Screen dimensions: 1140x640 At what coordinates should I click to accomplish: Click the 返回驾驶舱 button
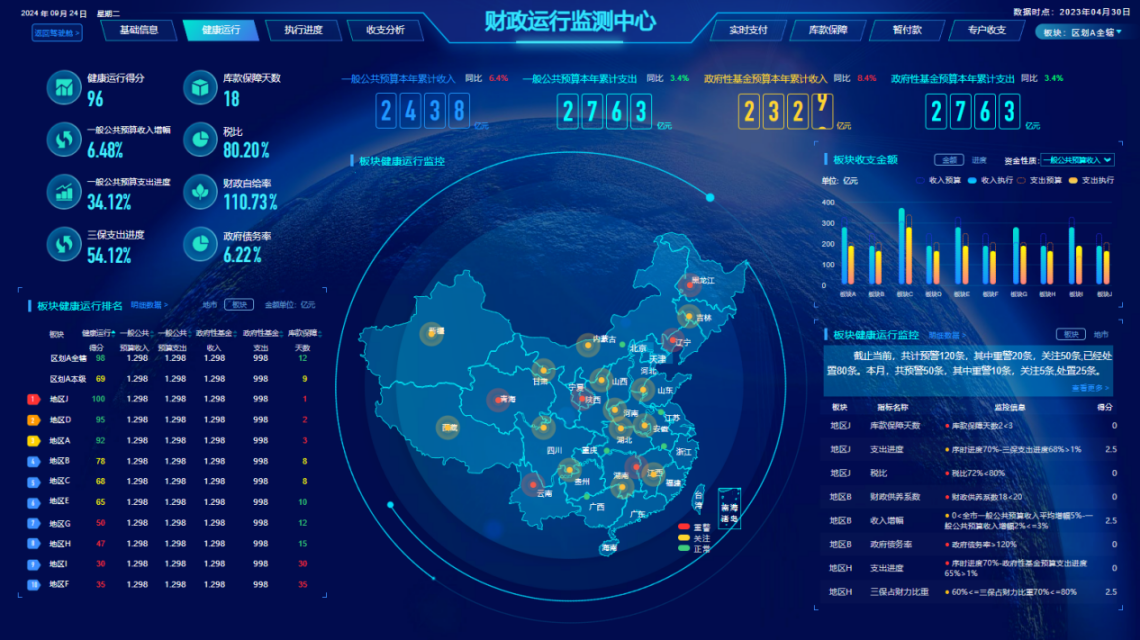tap(56, 33)
